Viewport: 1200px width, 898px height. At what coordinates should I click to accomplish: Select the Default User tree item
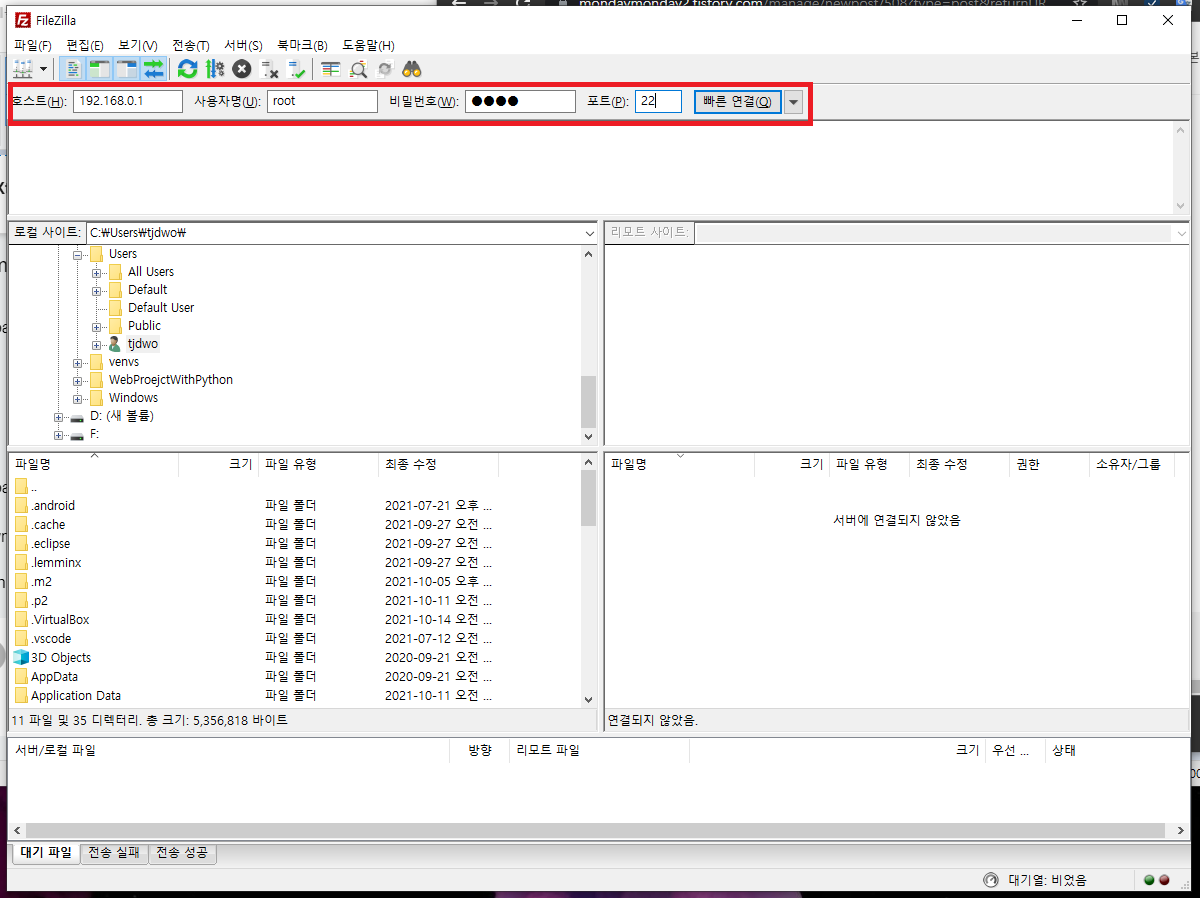coord(161,308)
